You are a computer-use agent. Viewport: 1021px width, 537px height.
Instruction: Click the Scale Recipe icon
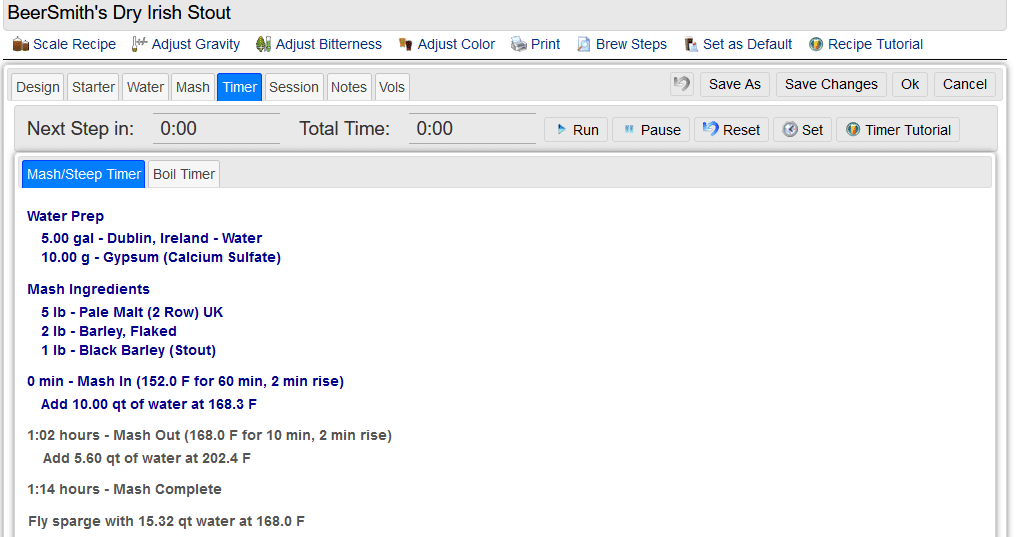21,44
